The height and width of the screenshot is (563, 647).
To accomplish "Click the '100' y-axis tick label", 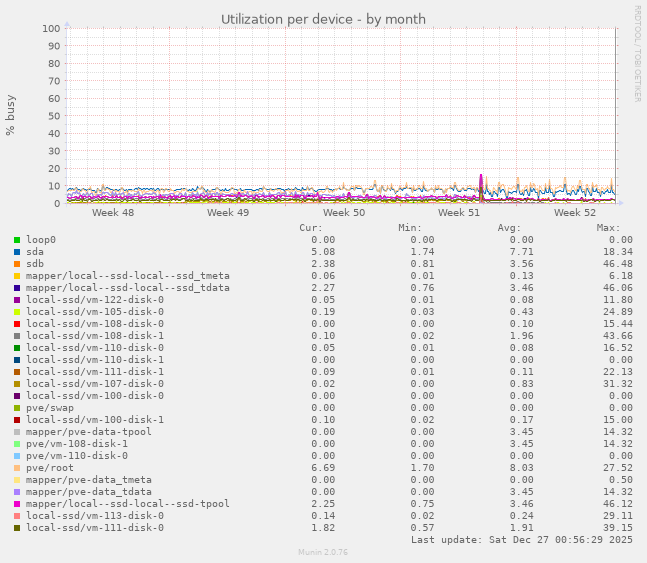I will click(51, 28).
